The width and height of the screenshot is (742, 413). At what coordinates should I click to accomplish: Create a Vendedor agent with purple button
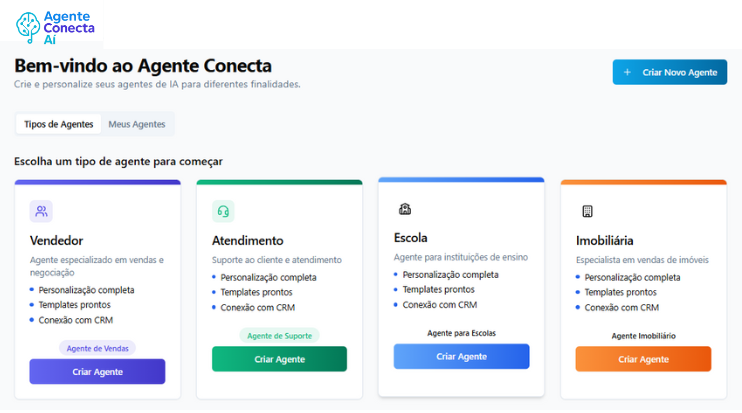[x=97, y=371]
